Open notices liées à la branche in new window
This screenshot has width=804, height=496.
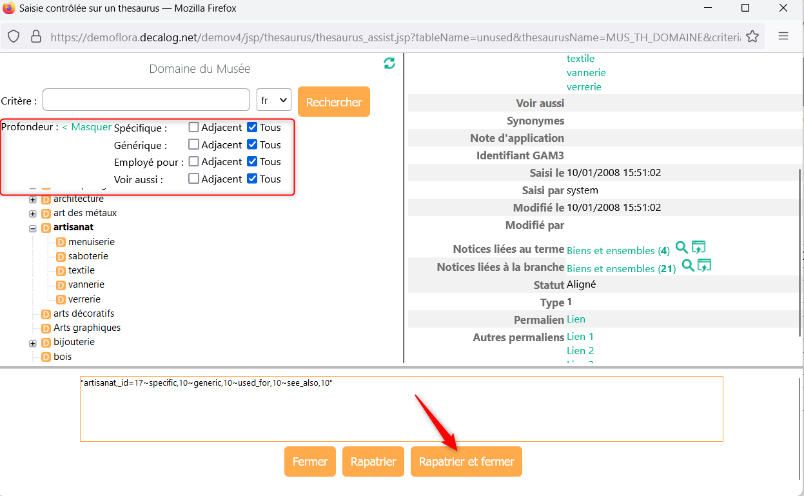pos(704,266)
